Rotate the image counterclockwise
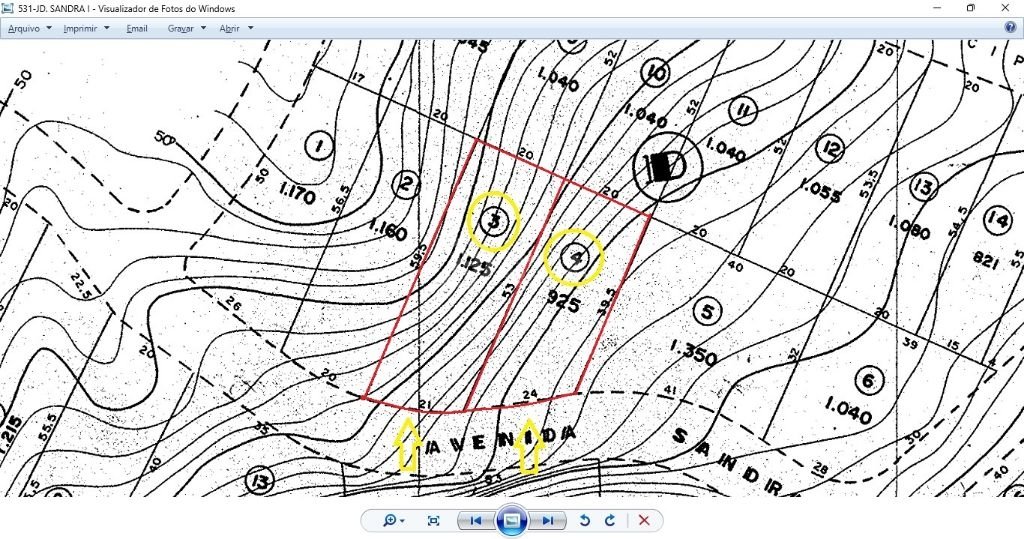 [586, 520]
